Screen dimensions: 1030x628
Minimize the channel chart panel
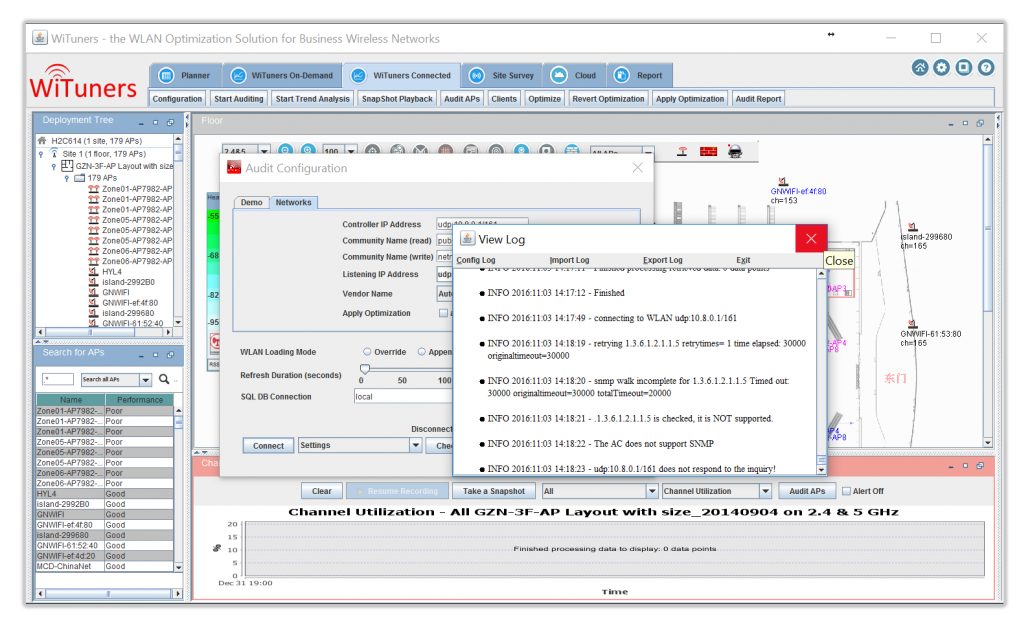[x=951, y=466]
